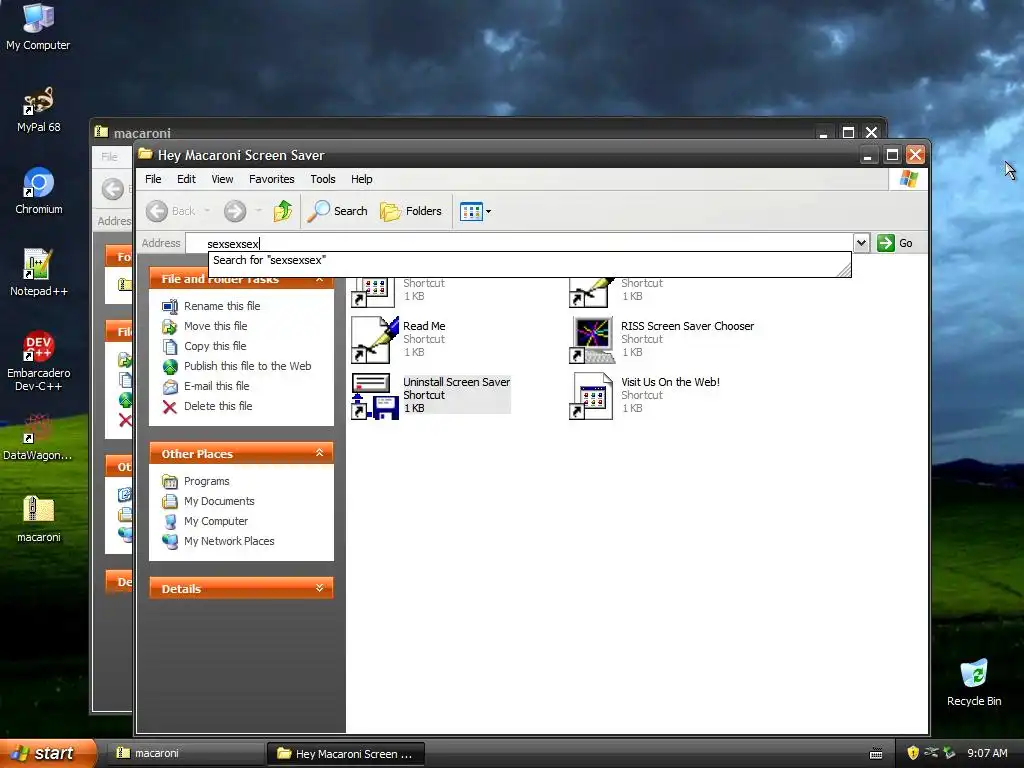Open Back history dropdown arrow
1024x768 pixels.
point(207,210)
